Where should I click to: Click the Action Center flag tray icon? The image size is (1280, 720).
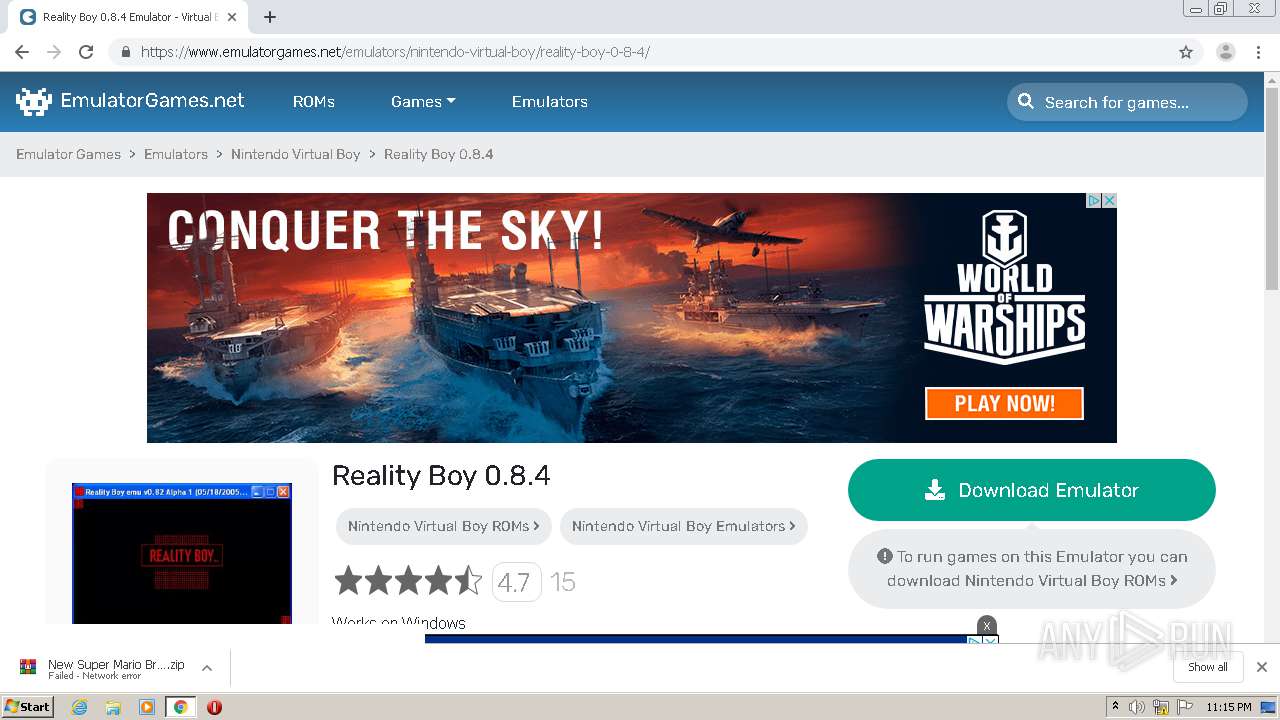pyautogui.click(x=1185, y=707)
